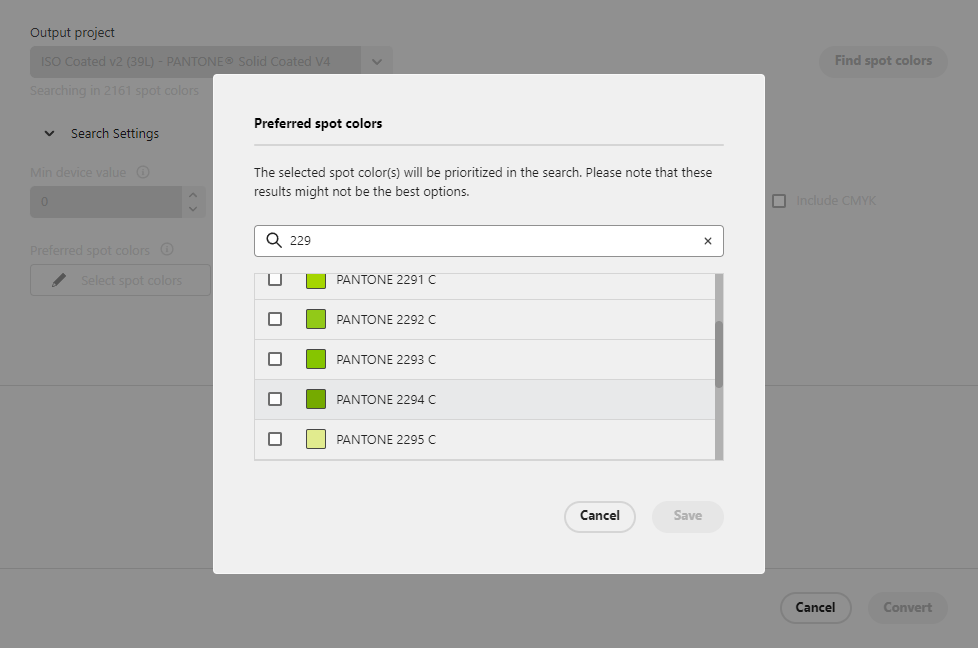978x648 pixels.
Task: Click the Preferred spot colors dialog title
Action: pos(318,123)
